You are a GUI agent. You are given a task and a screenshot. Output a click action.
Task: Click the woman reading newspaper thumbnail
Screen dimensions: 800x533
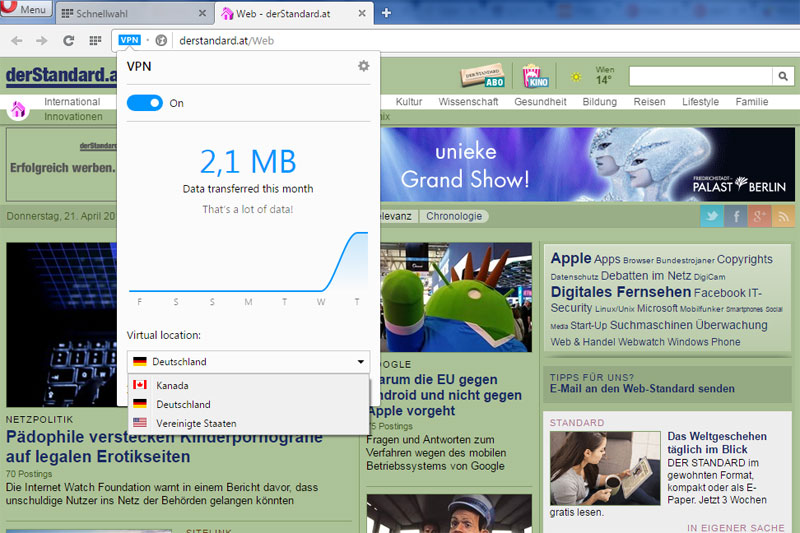click(x=605, y=468)
